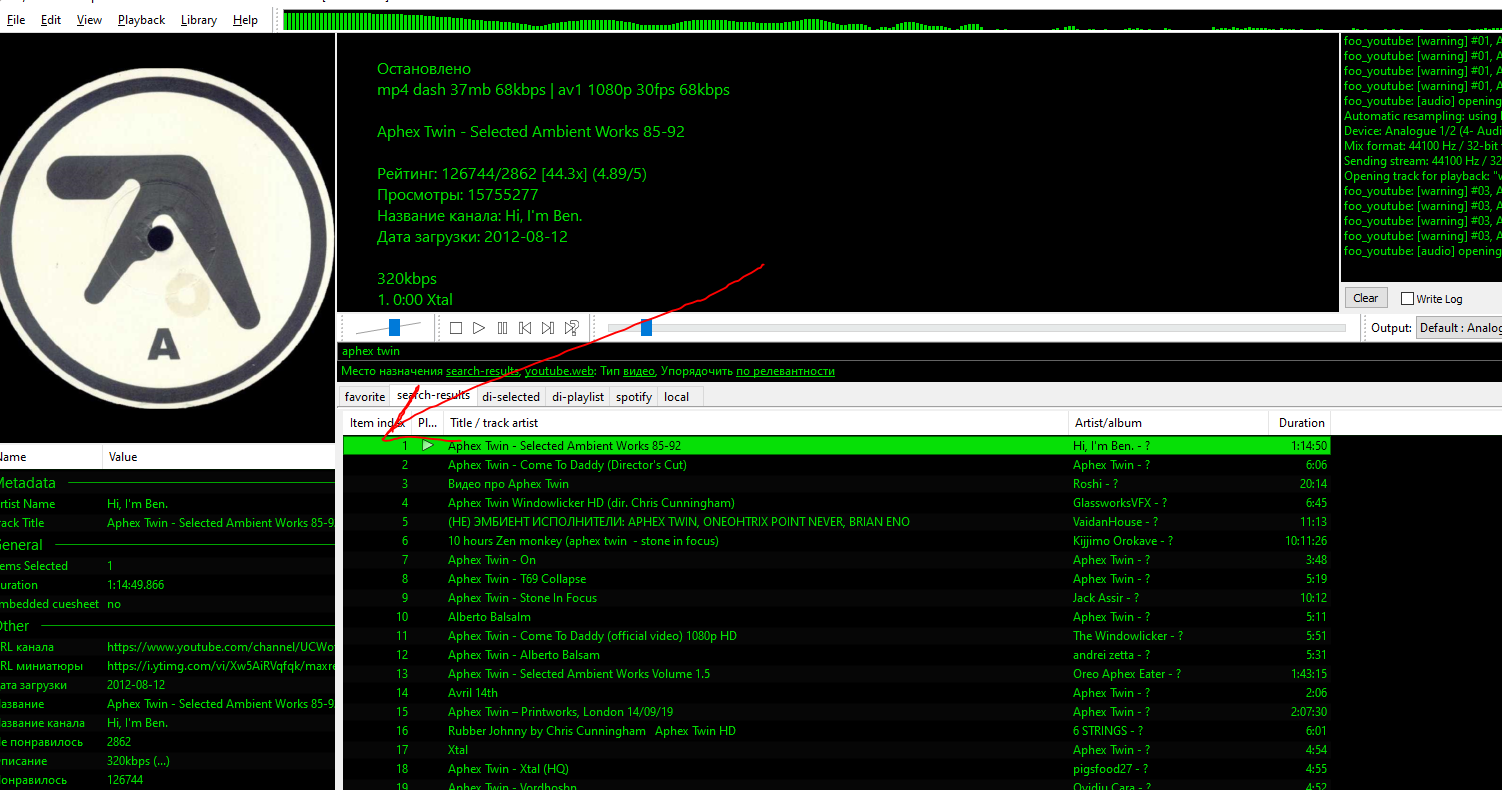Open the di-playlist tab
Viewport: 1502px width, 790px height.
click(x=578, y=397)
